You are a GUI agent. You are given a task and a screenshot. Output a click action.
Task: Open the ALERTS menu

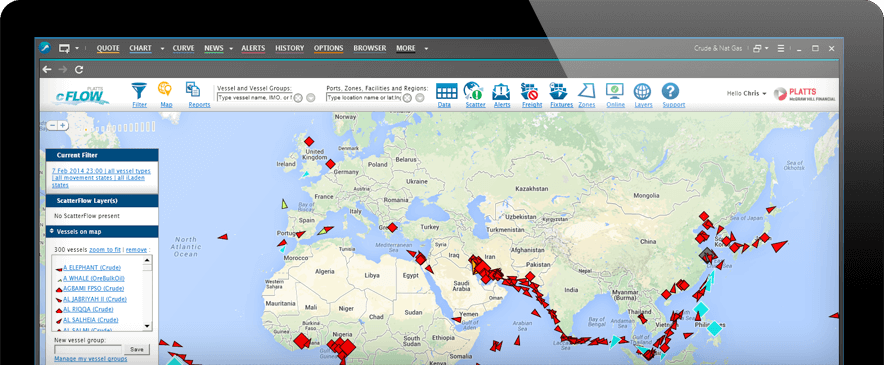point(253,49)
